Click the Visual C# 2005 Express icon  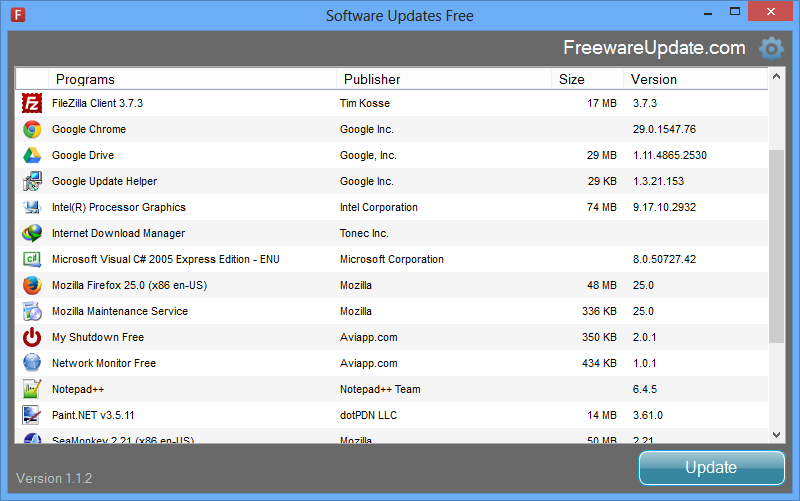click(x=32, y=259)
